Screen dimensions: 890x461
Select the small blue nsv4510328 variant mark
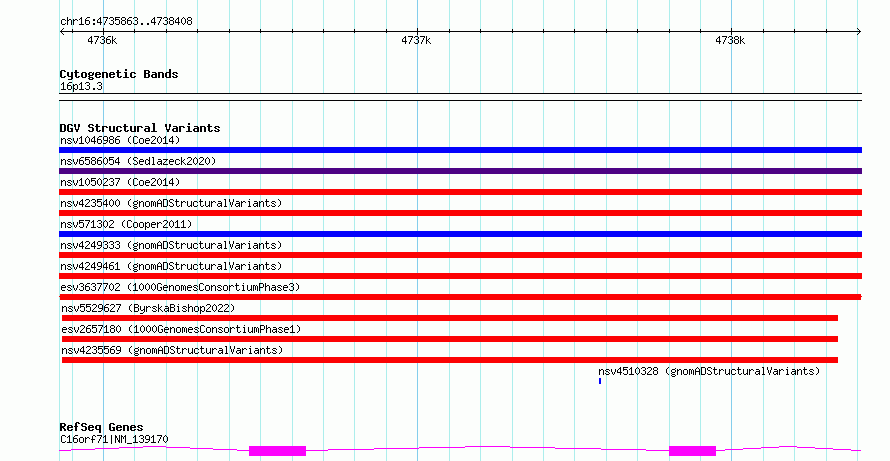point(600,382)
